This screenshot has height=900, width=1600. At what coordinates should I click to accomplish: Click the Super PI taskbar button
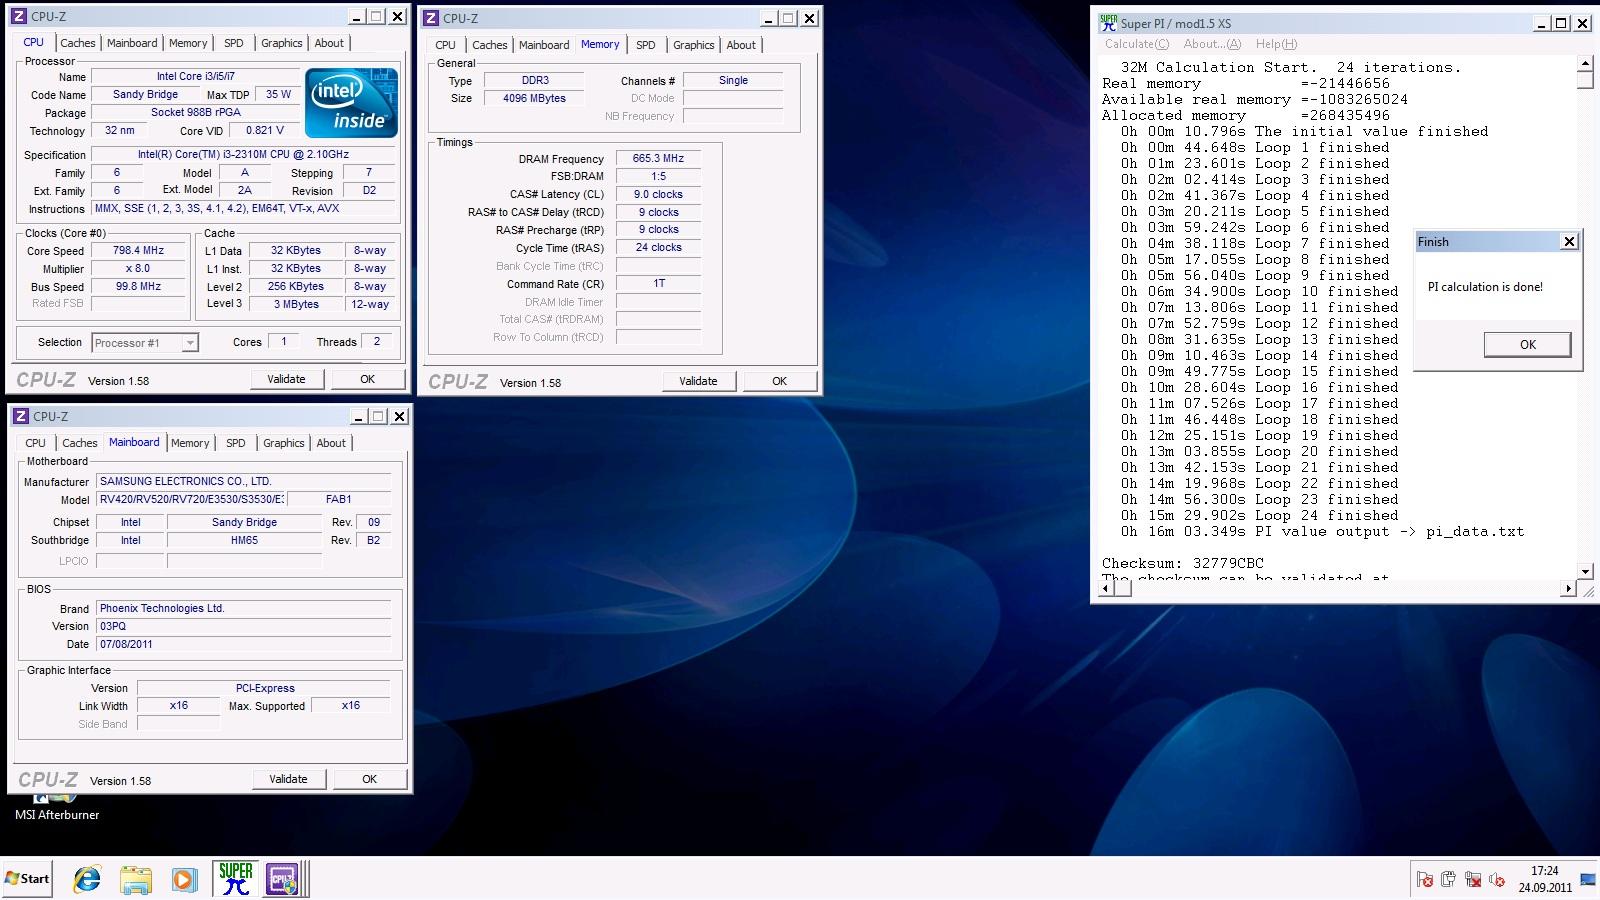pos(236,878)
